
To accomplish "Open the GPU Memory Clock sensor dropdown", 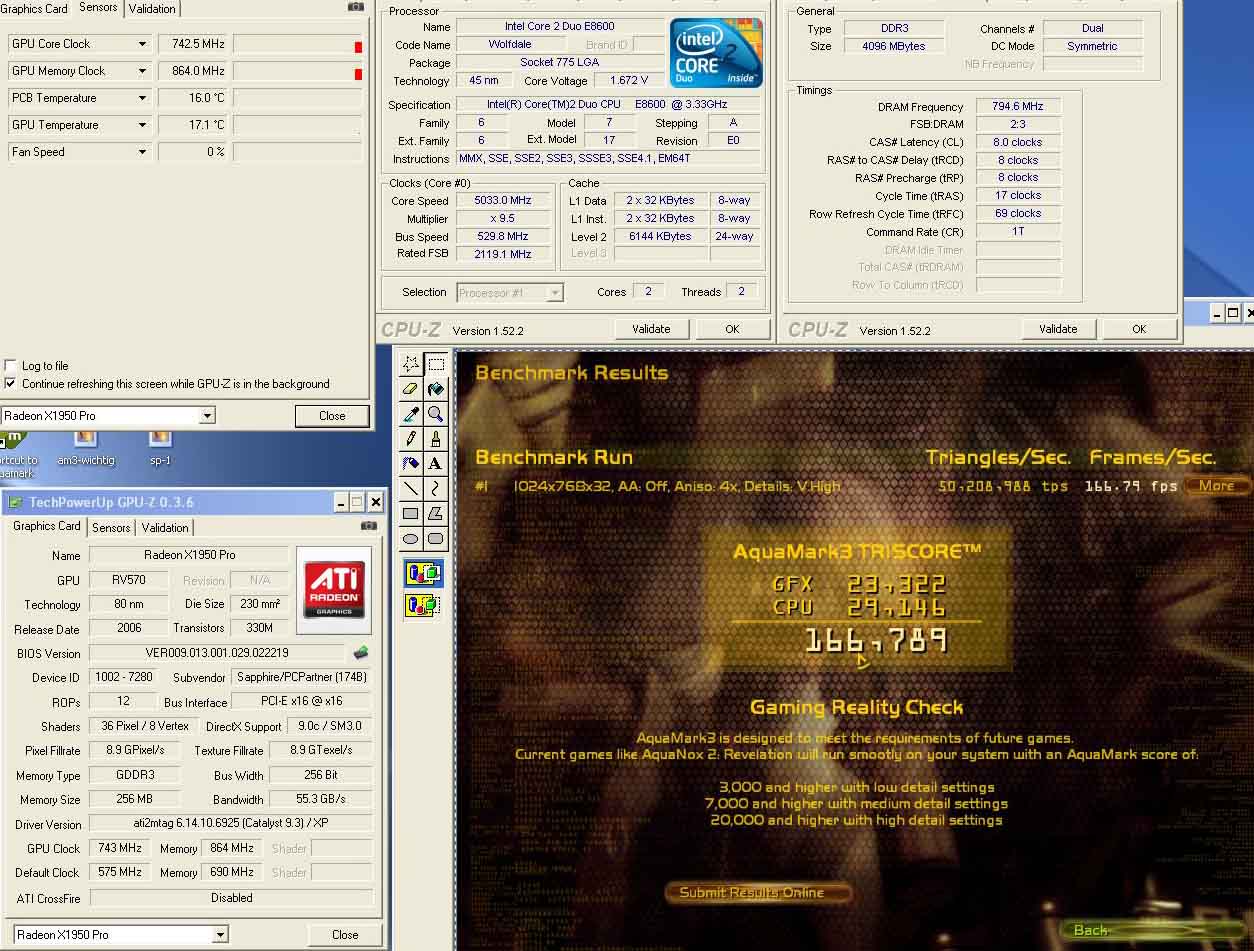I will coord(142,71).
